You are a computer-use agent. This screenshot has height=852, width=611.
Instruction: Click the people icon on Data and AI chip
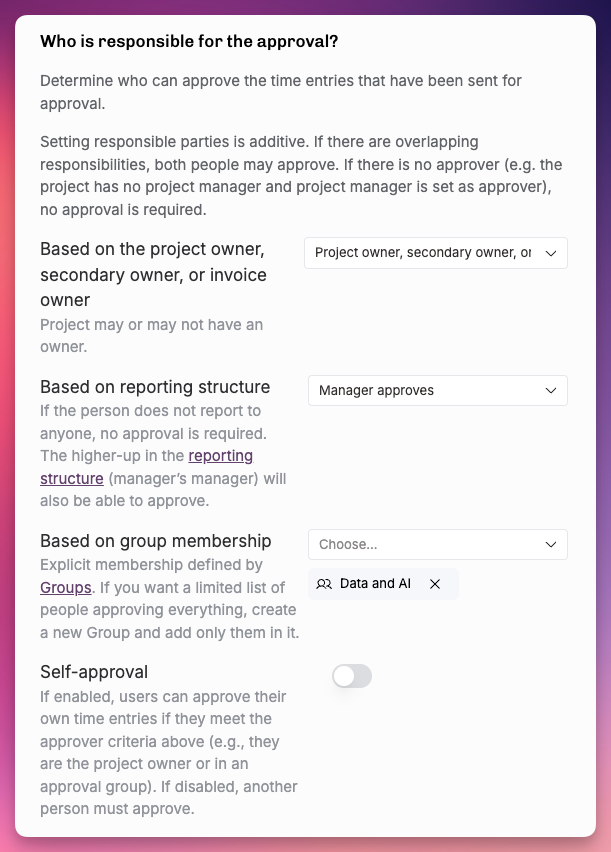(x=324, y=584)
